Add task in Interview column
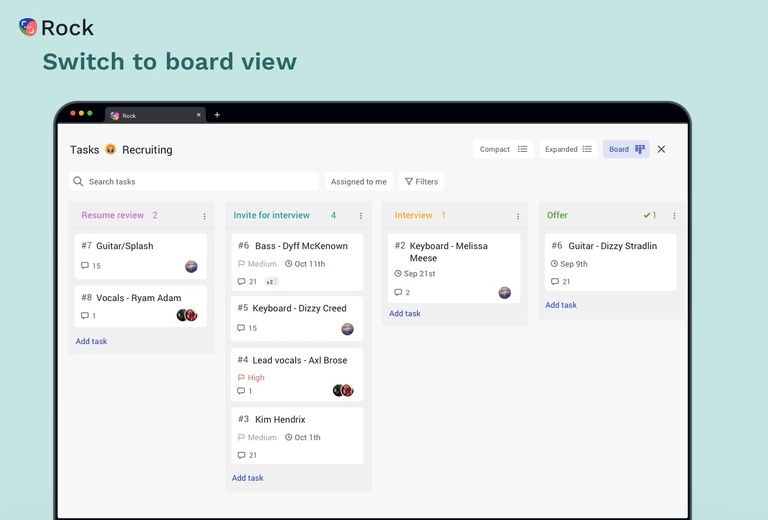768x520 pixels. pyautogui.click(x=405, y=313)
